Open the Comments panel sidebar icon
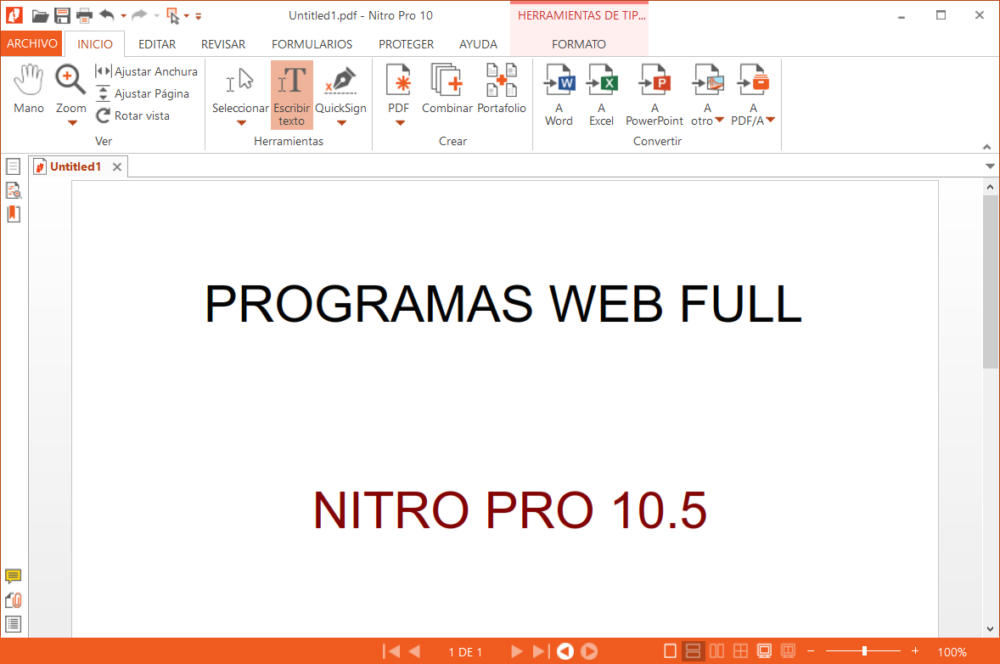 [13, 577]
